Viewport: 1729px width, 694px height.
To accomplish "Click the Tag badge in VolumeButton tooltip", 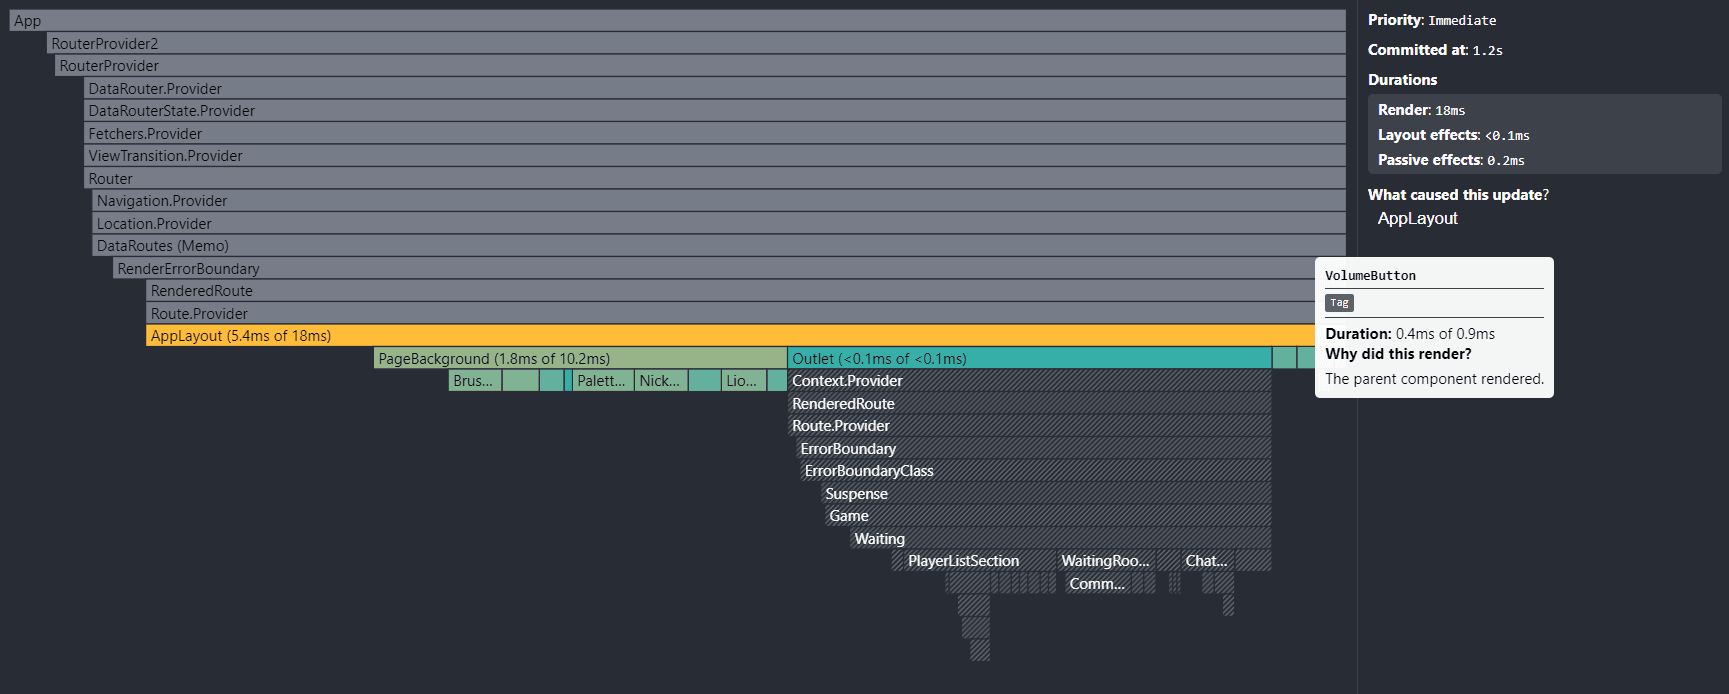I will pos(1339,303).
